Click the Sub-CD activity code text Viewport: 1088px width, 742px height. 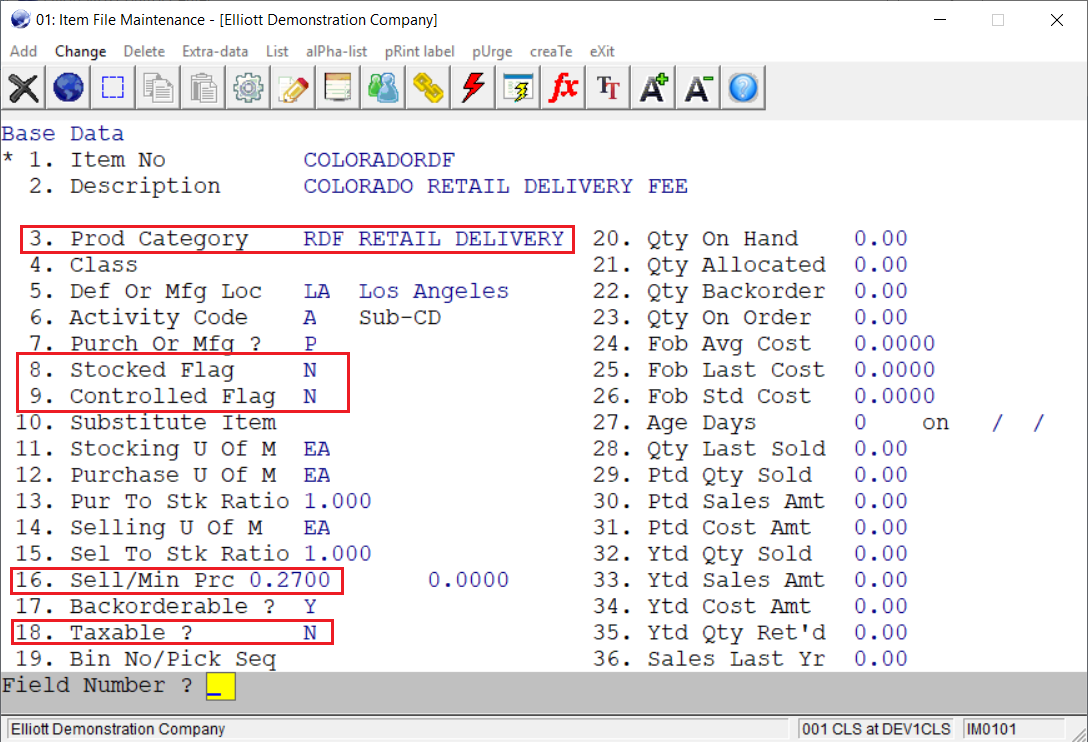click(x=400, y=318)
